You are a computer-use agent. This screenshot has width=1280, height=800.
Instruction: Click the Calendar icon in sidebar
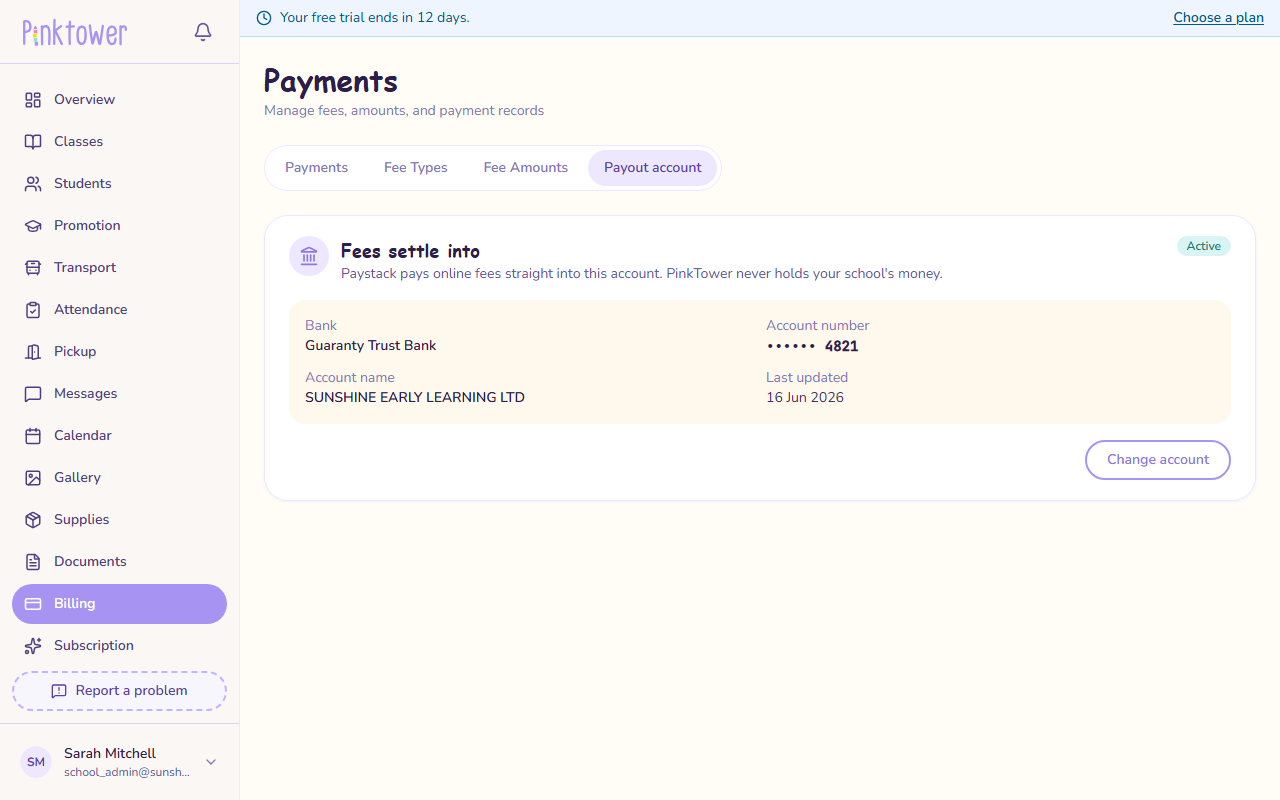[x=33, y=436]
